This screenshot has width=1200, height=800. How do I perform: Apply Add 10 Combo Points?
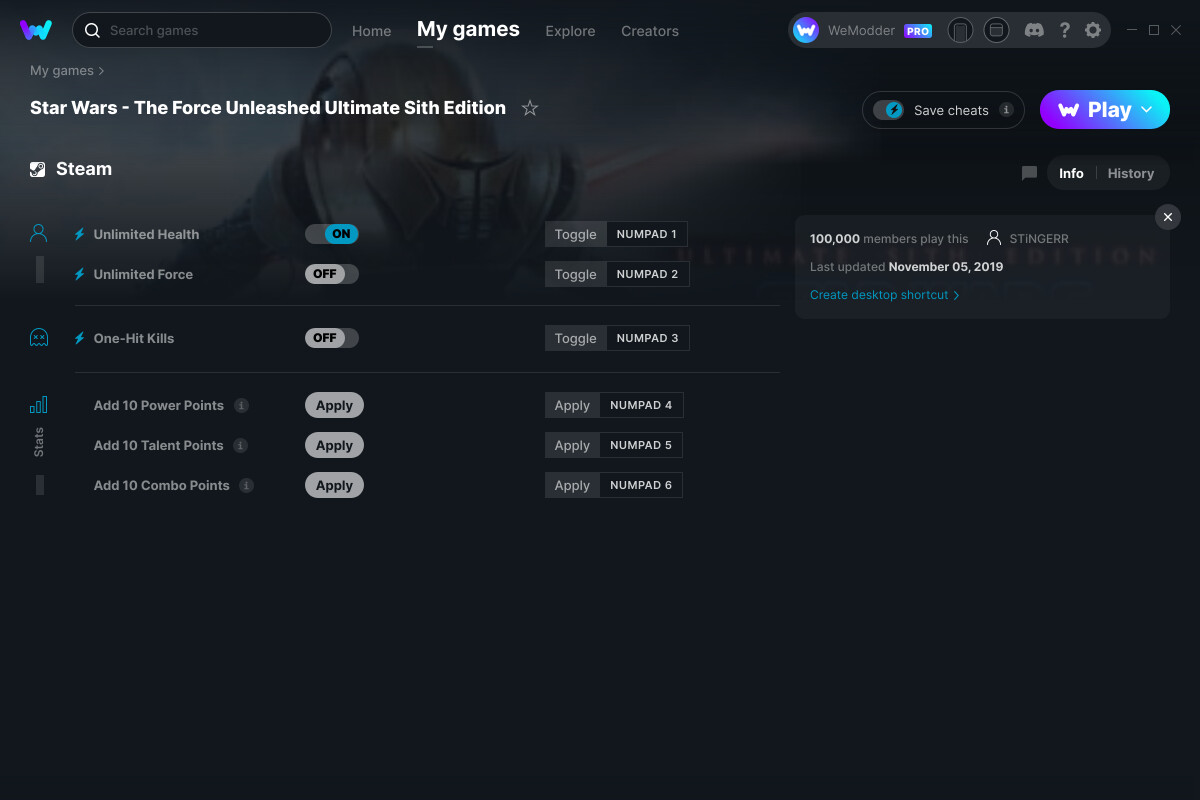click(x=334, y=485)
